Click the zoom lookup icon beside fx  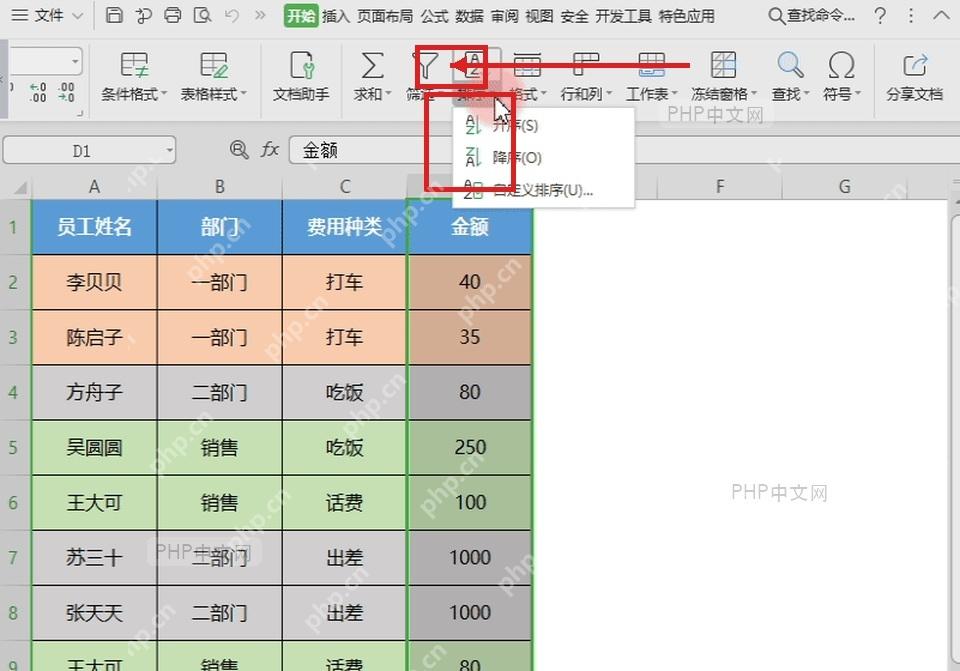coord(239,149)
